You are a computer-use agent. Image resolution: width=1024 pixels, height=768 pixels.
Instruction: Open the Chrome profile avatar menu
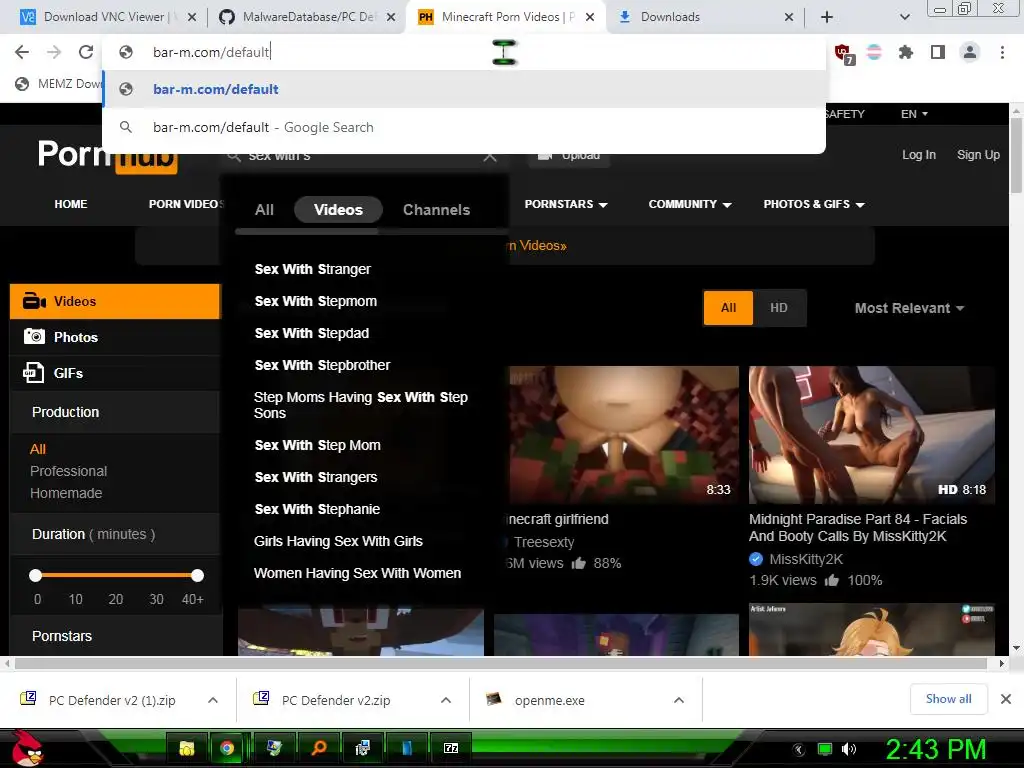970,52
